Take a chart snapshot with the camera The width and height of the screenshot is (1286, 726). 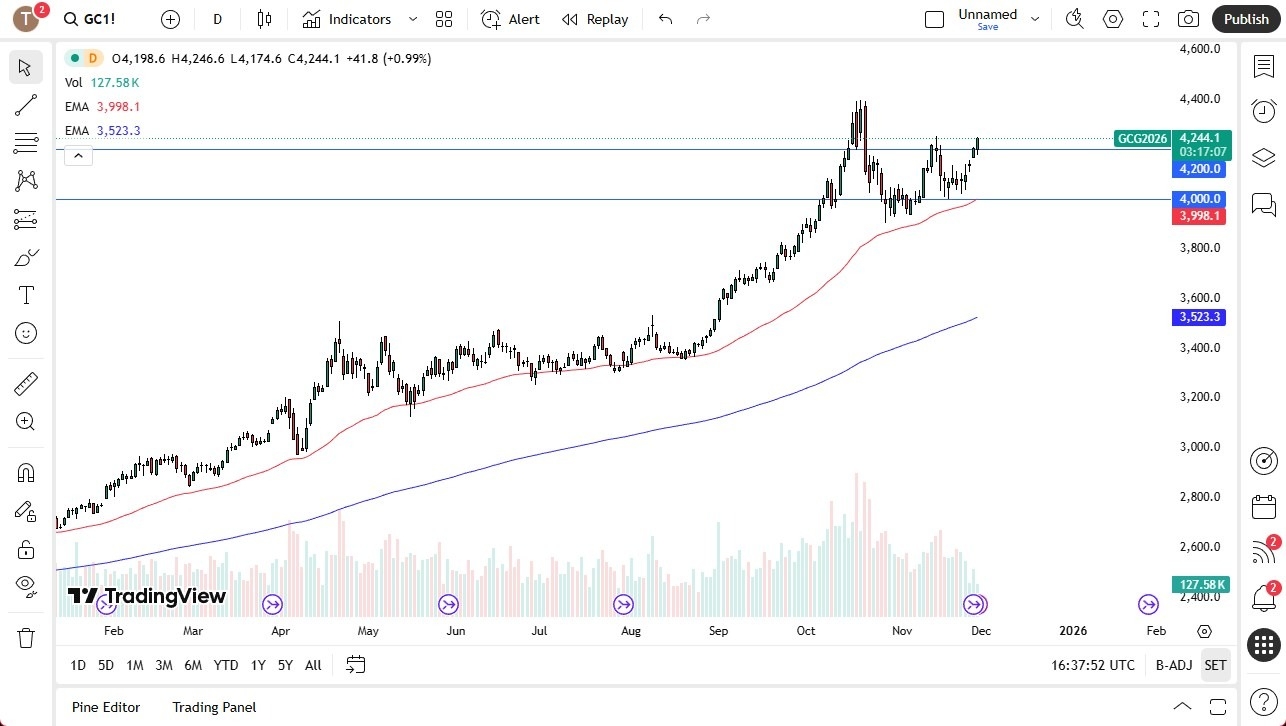1188,18
